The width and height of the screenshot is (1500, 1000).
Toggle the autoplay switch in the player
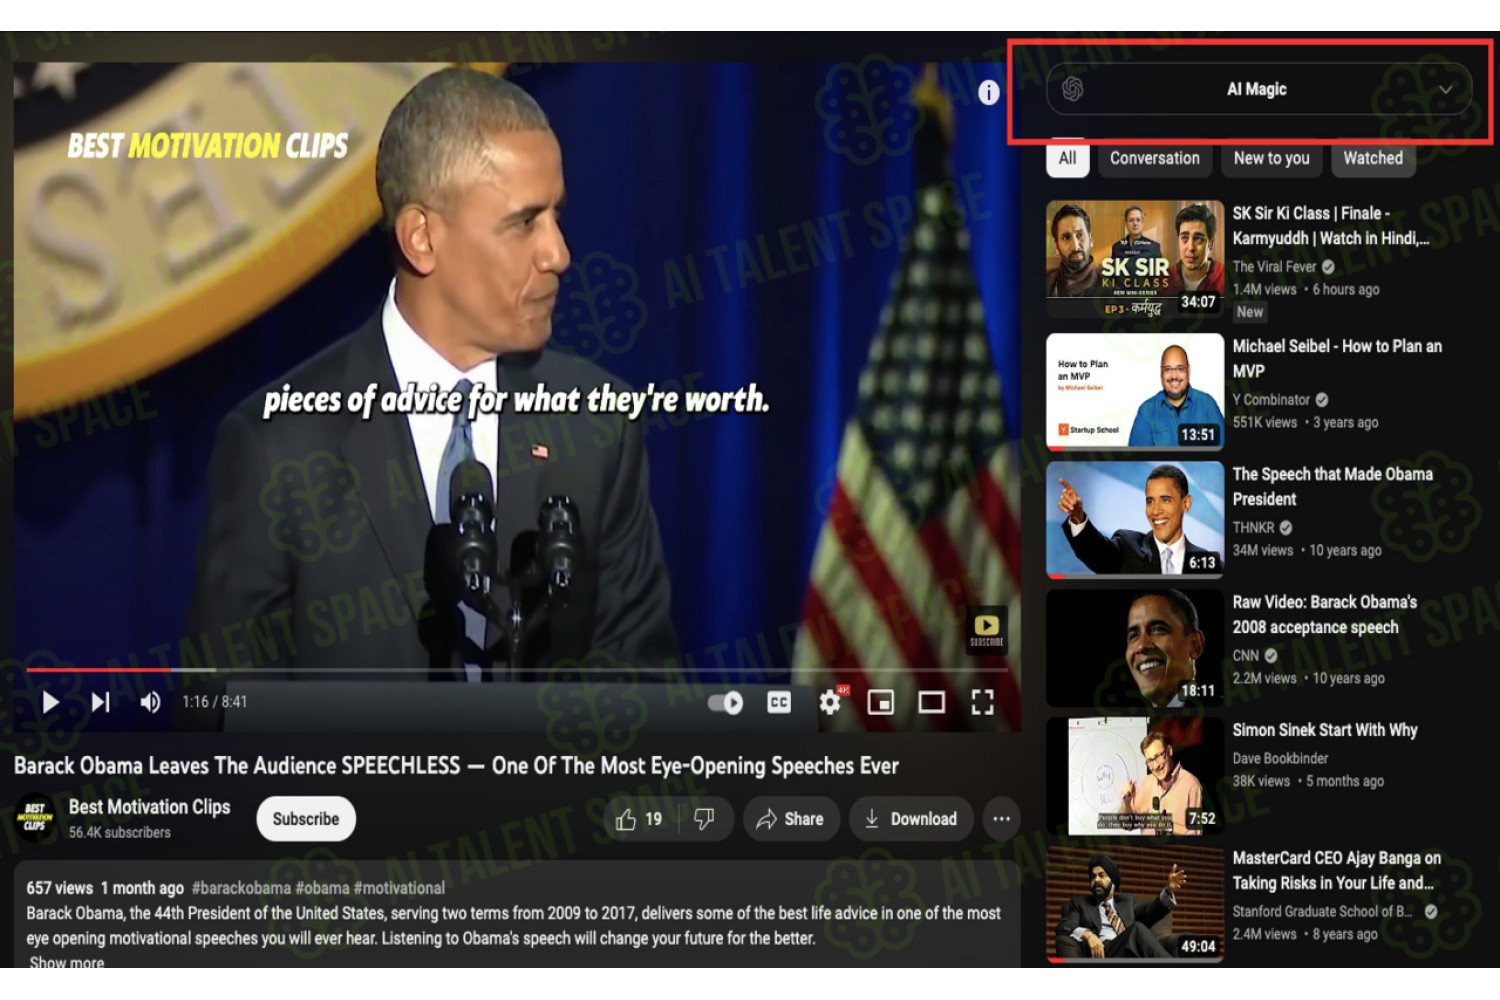[x=725, y=702]
